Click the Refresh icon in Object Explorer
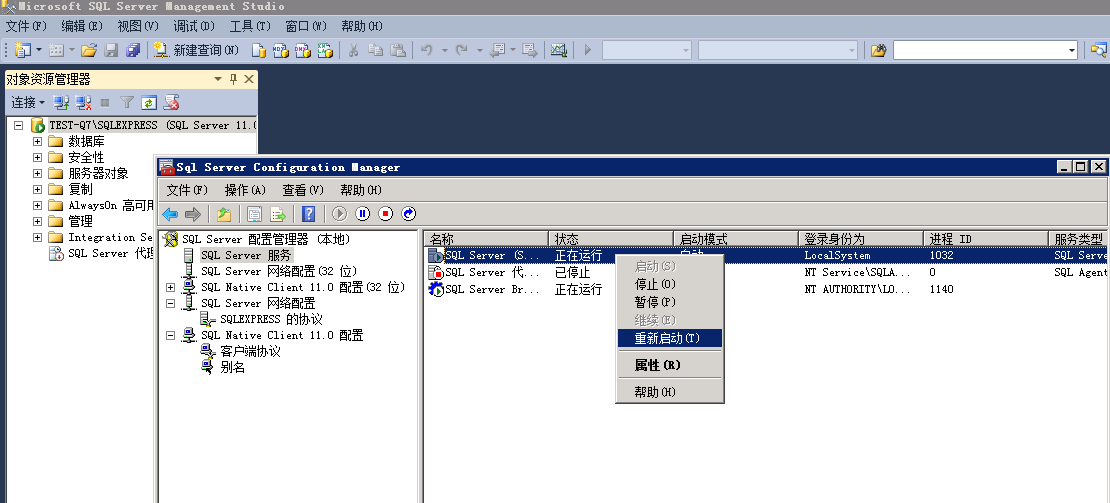The image size is (1110, 503). 148,103
